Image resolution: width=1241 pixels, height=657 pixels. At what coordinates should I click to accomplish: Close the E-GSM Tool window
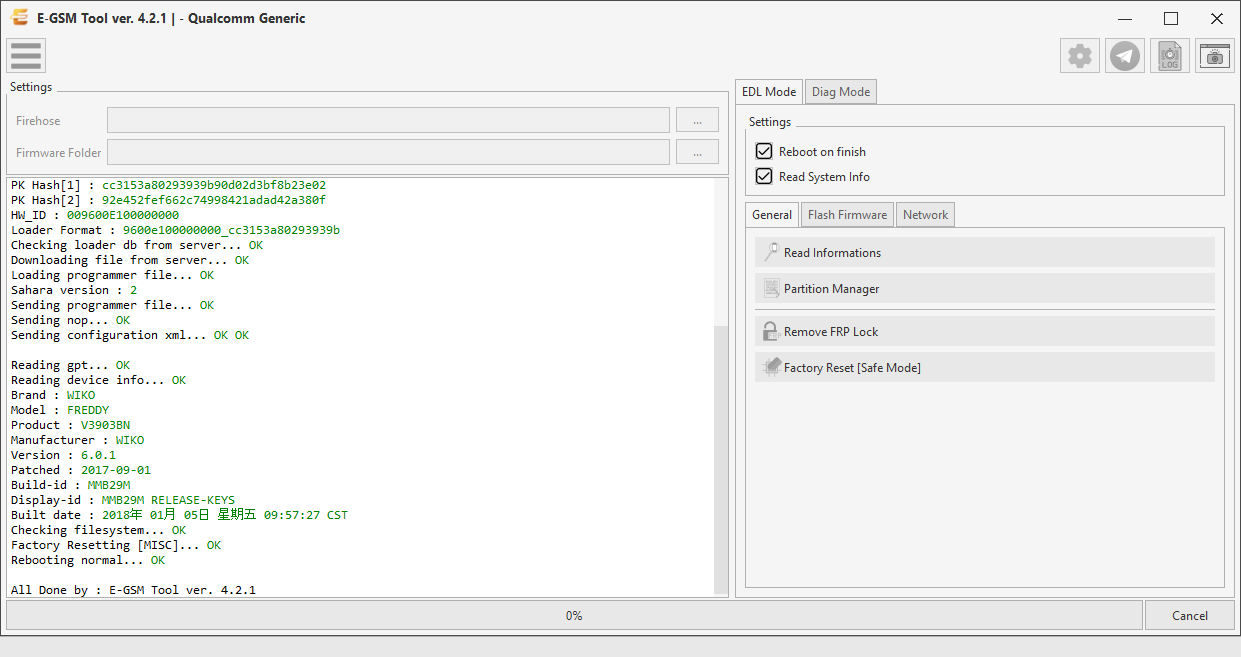(1217, 18)
